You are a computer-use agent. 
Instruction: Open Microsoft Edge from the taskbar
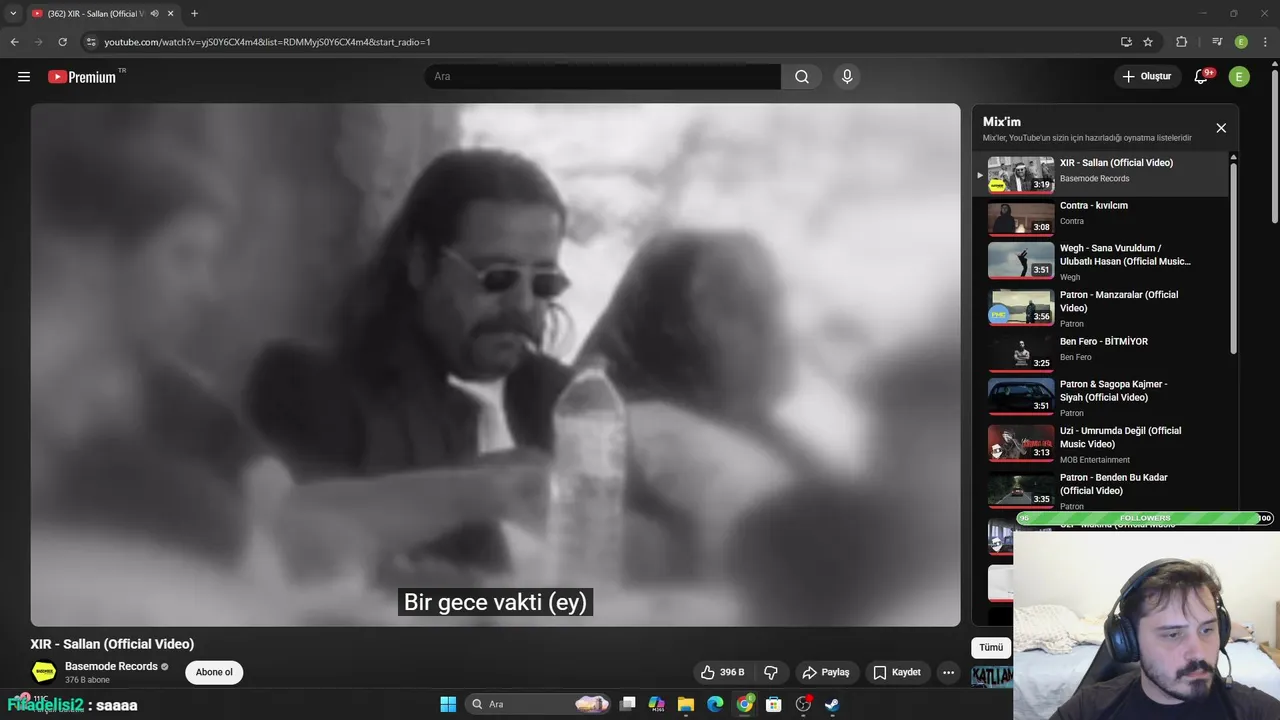[x=715, y=704]
